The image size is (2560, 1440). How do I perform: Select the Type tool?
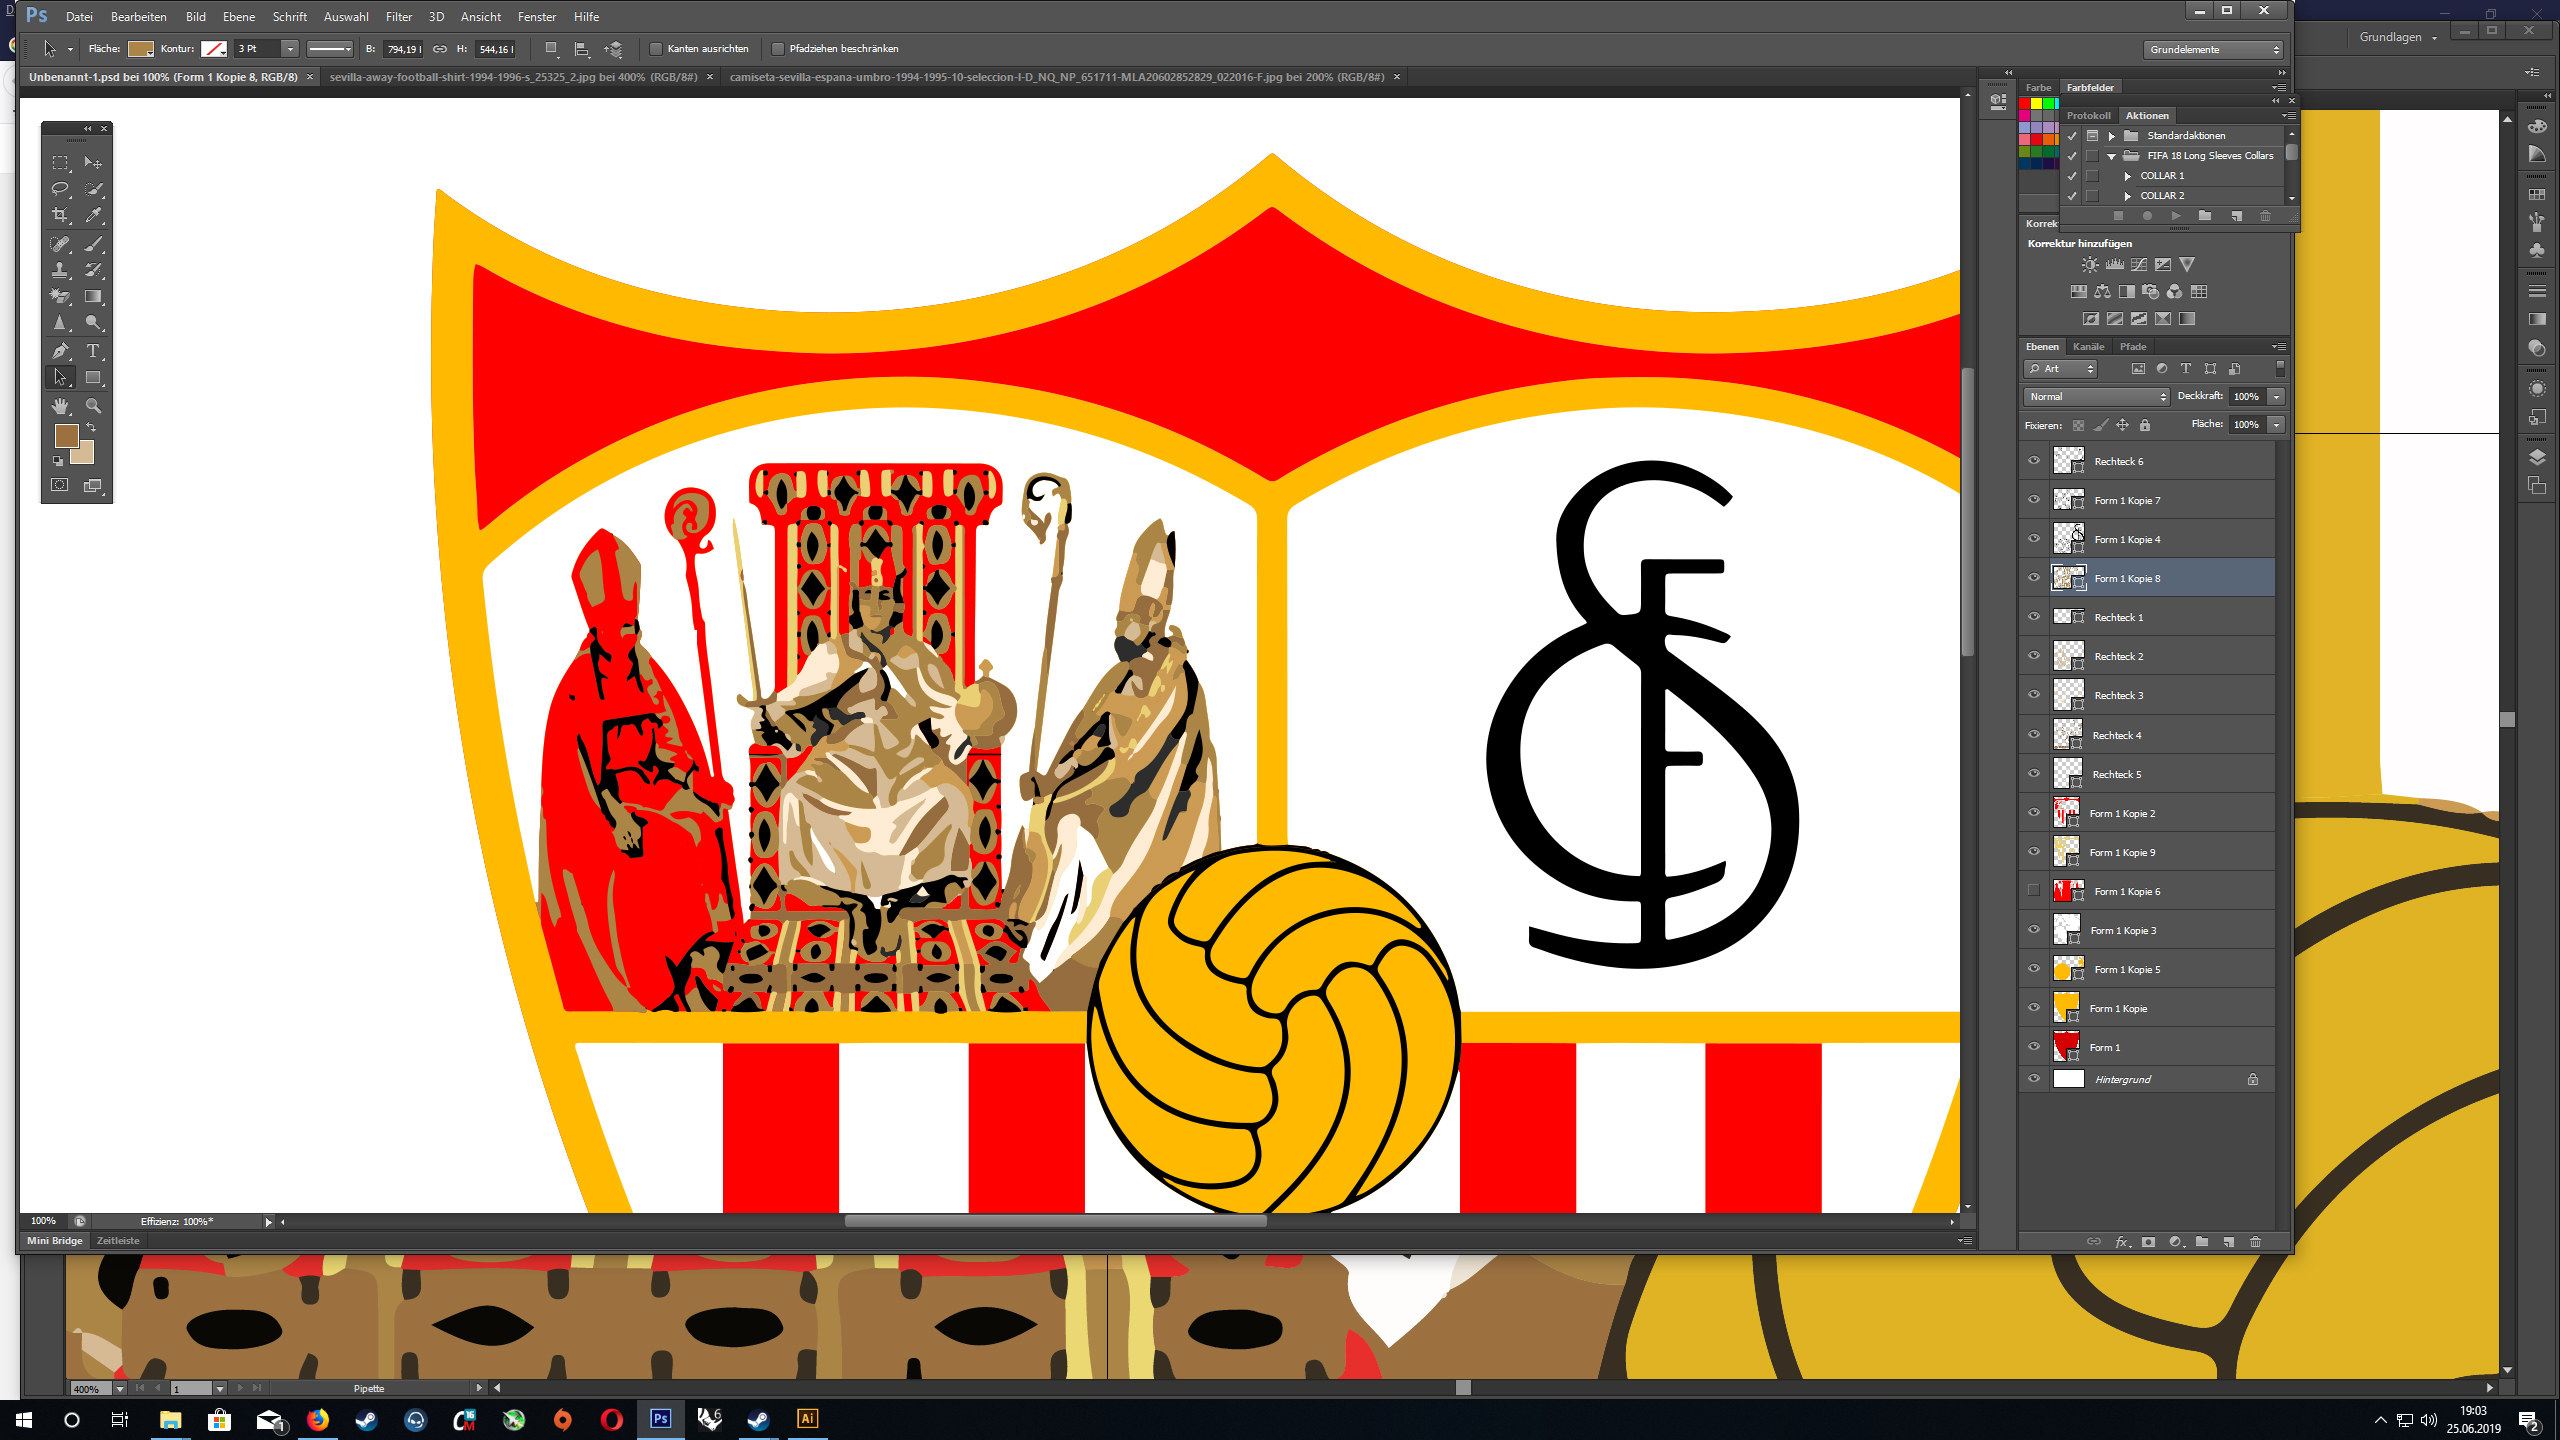point(93,351)
